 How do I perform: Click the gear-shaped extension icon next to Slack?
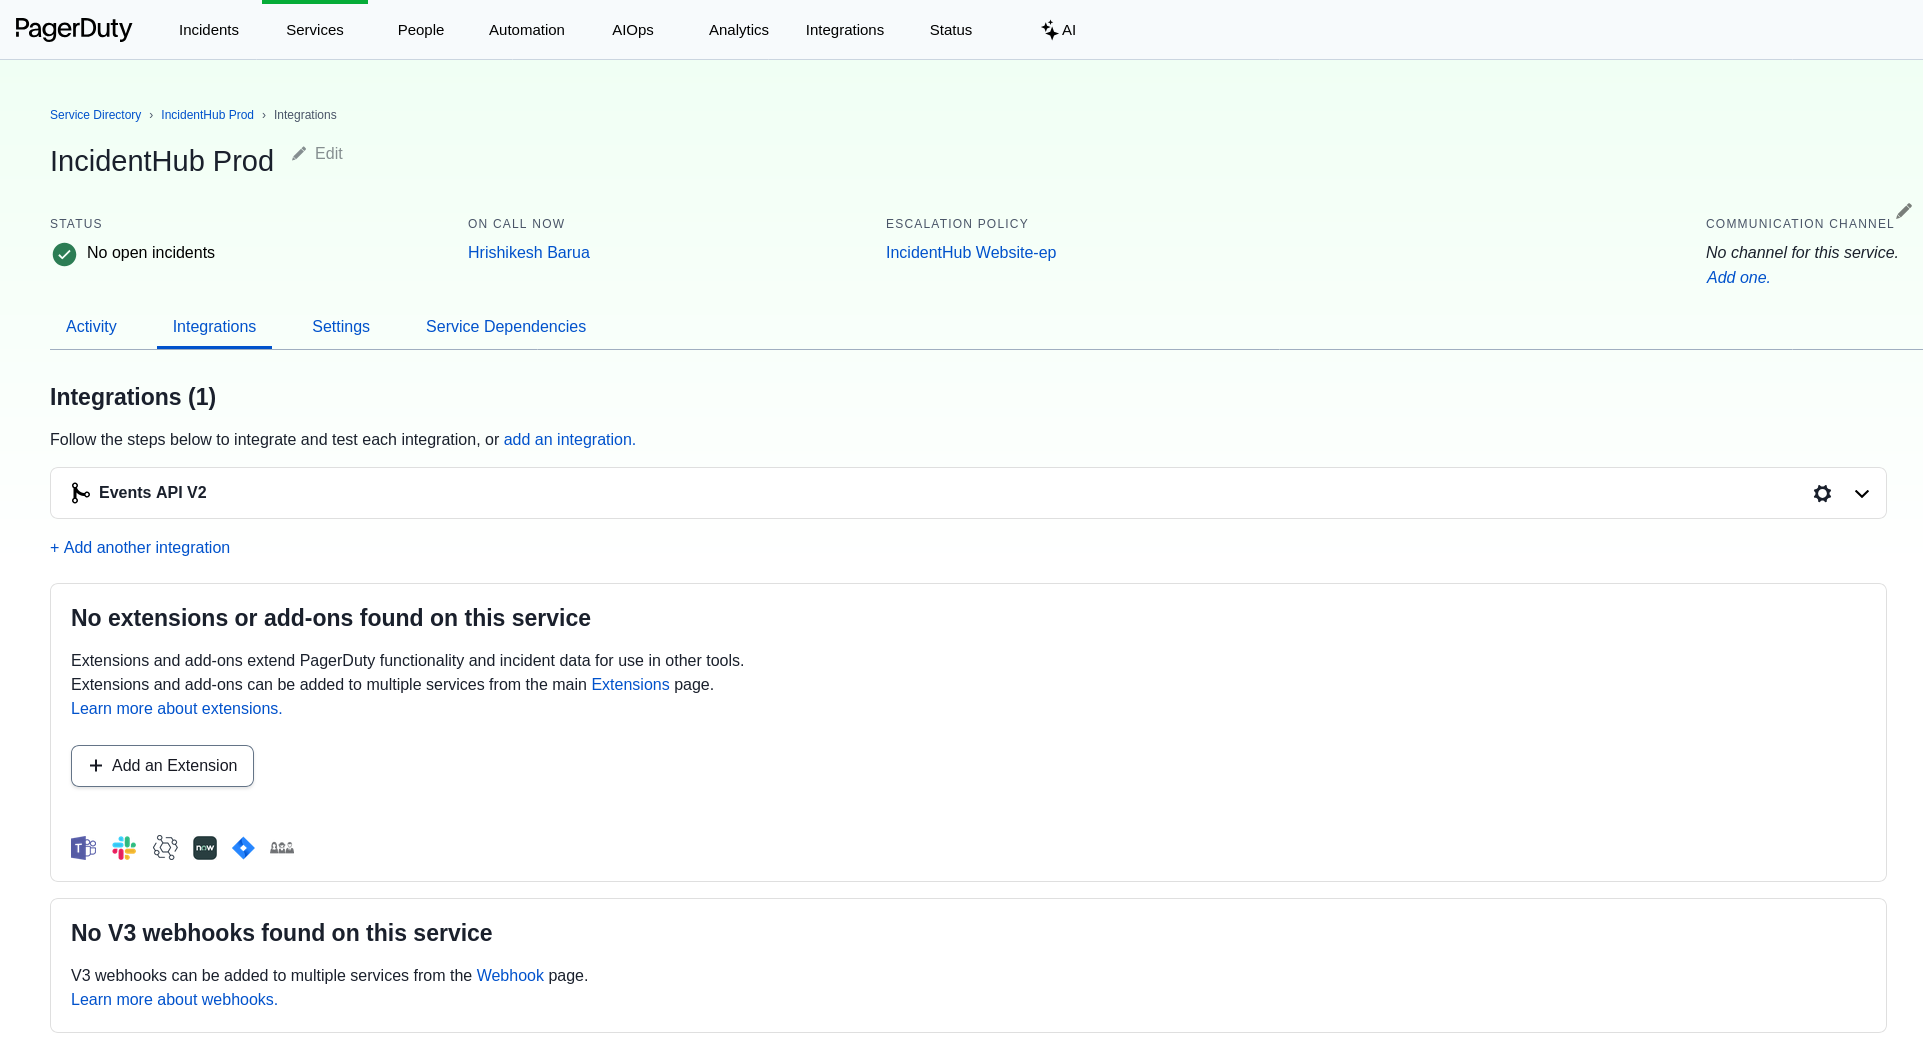pyautogui.click(x=165, y=848)
